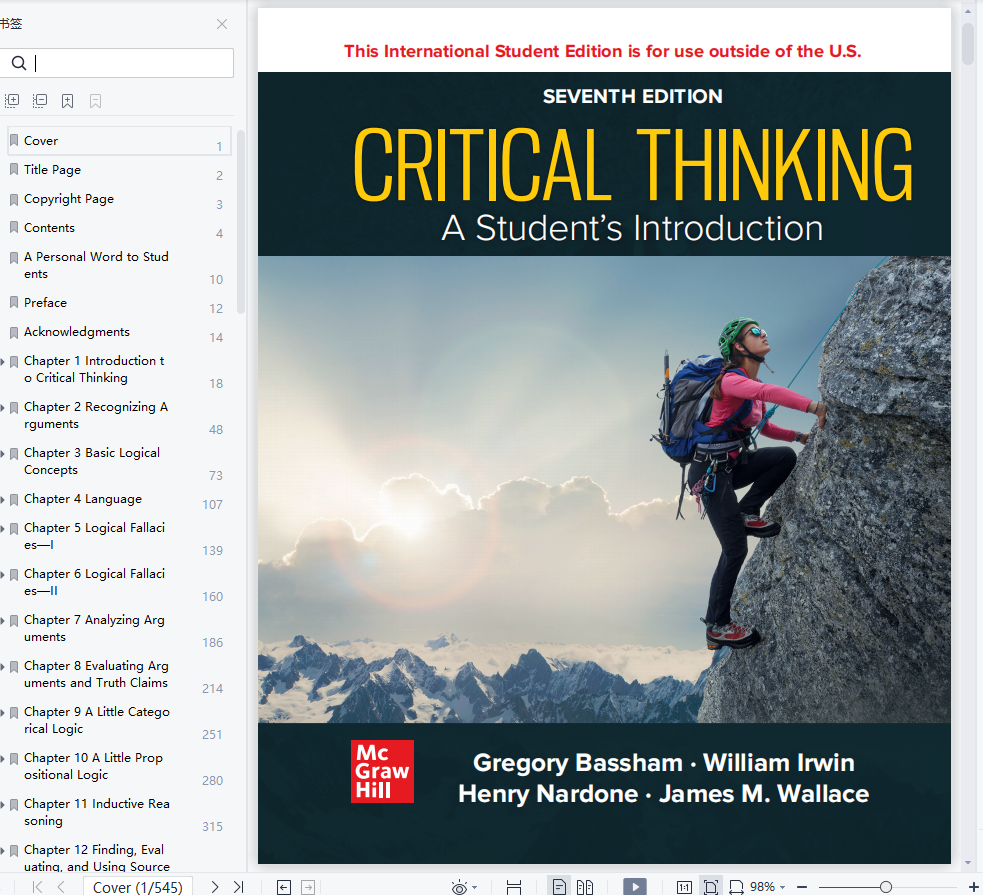Viewport: 983px width, 895px height.
Task: Collapse all bookmarks icon
Action: [39, 100]
